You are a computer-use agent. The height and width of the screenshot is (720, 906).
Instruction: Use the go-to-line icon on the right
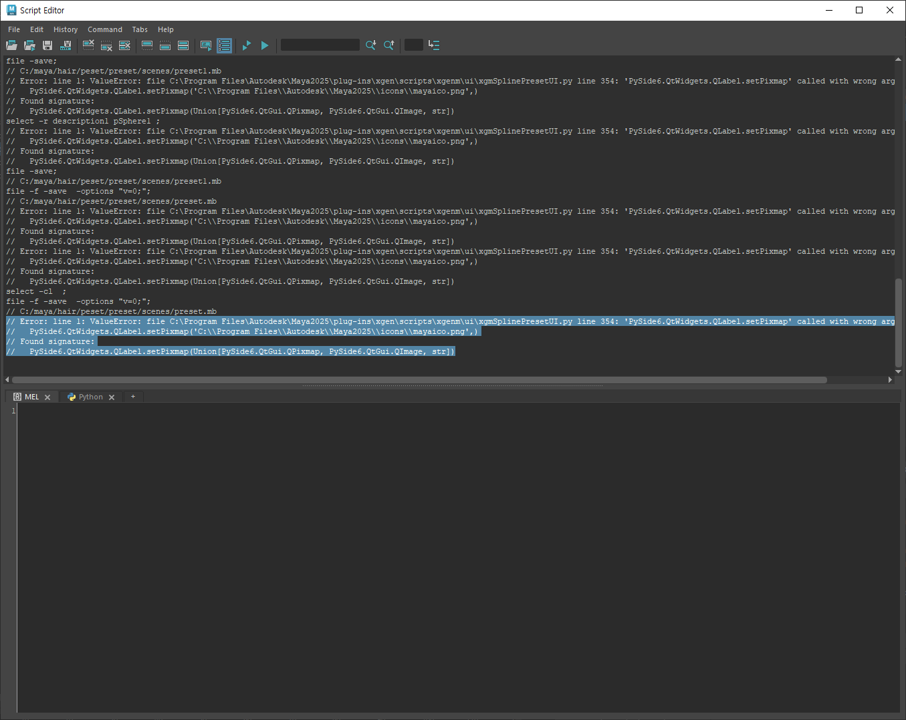pyautogui.click(x=432, y=45)
